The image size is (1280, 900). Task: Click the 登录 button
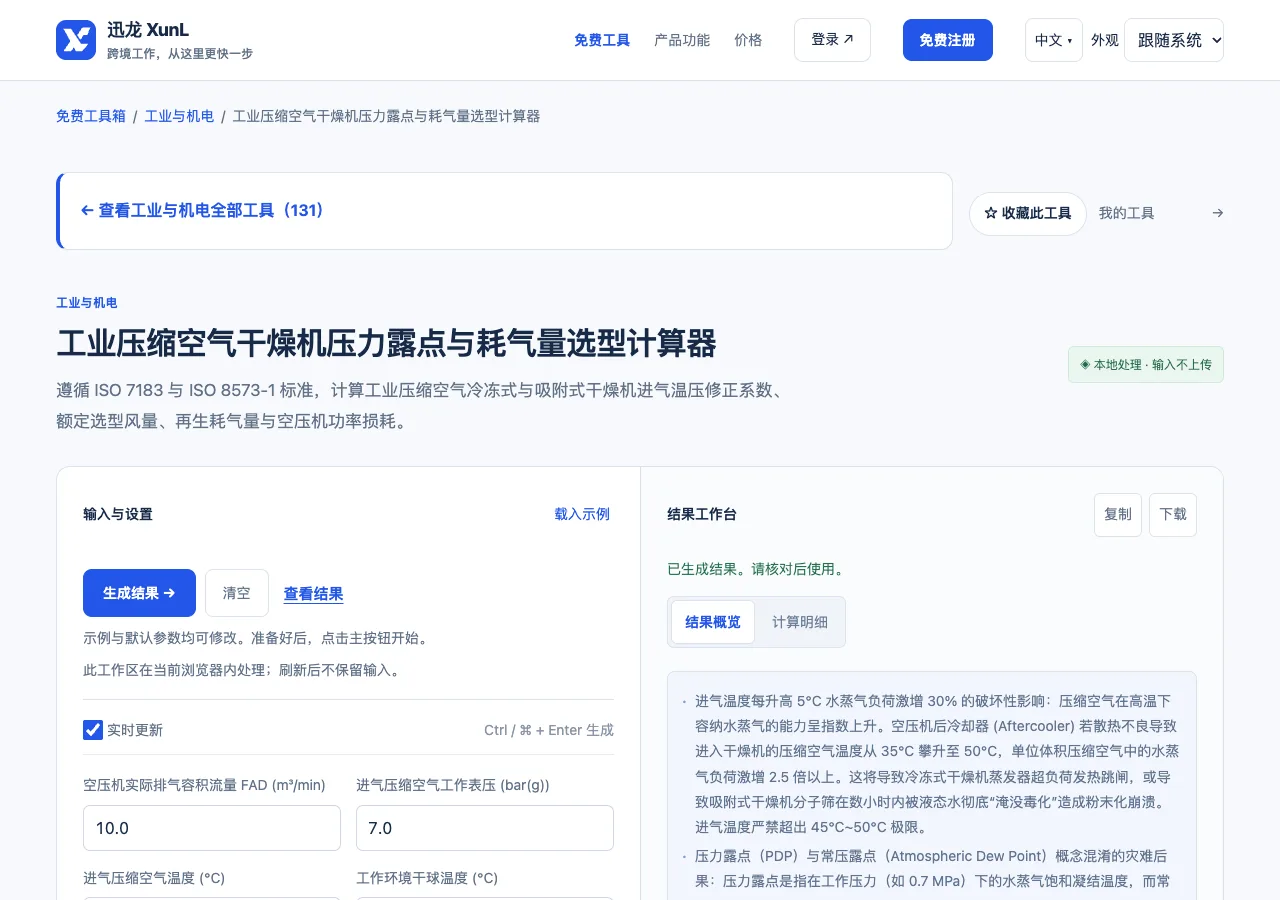click(x=832, y=40)
